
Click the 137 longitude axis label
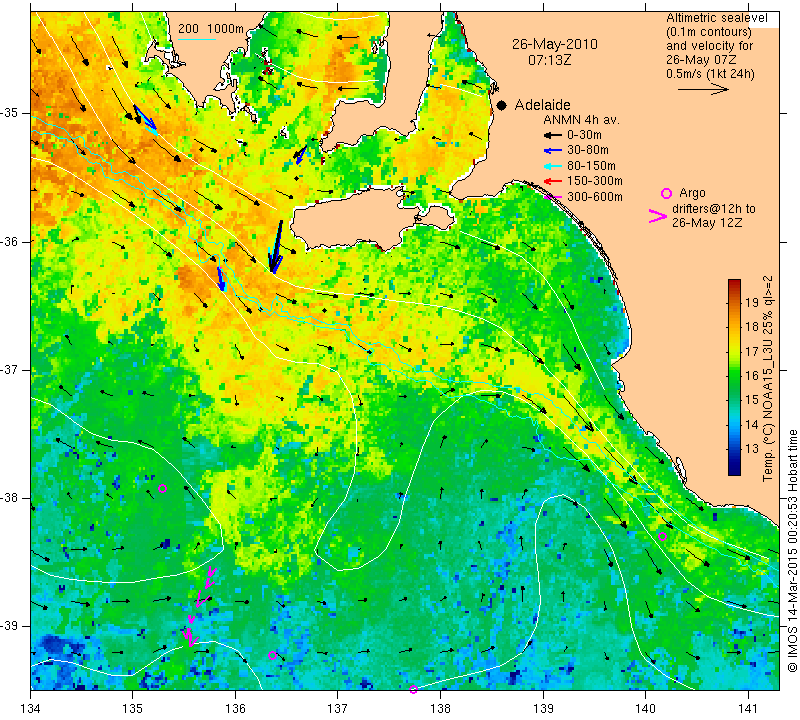tap(338, 708)
